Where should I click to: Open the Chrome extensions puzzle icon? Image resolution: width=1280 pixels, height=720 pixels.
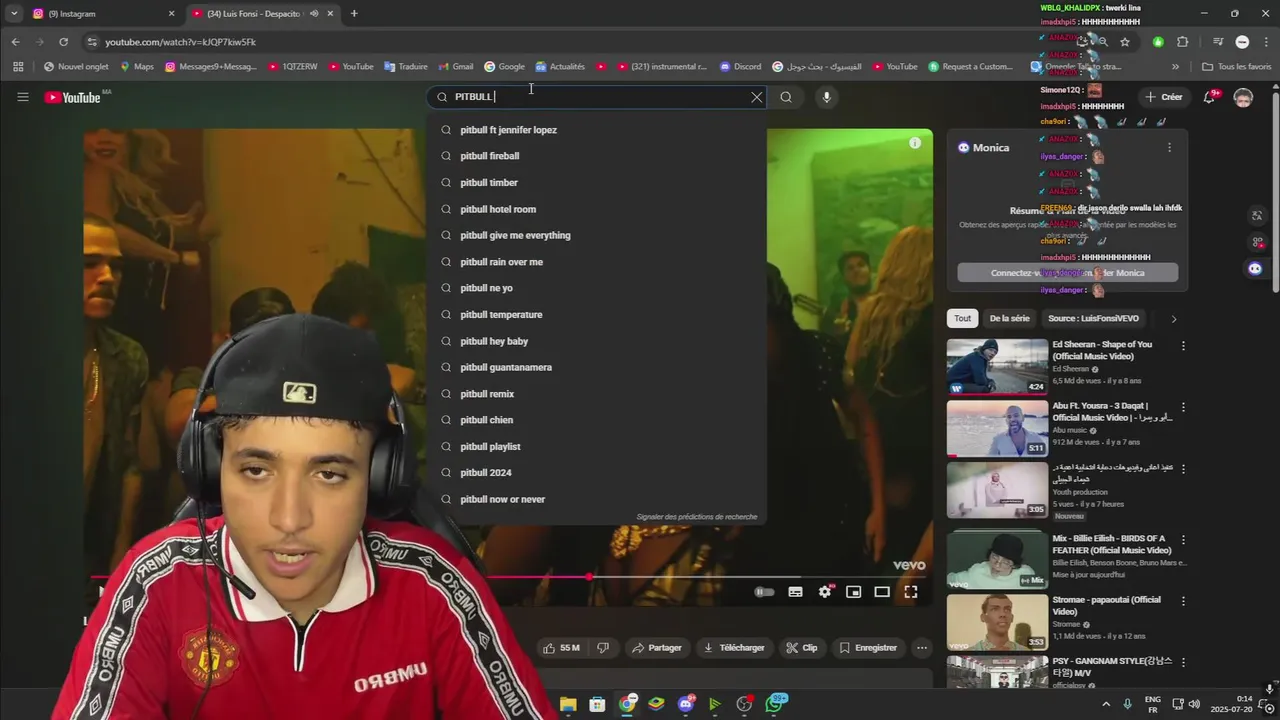pos(1183,42)
